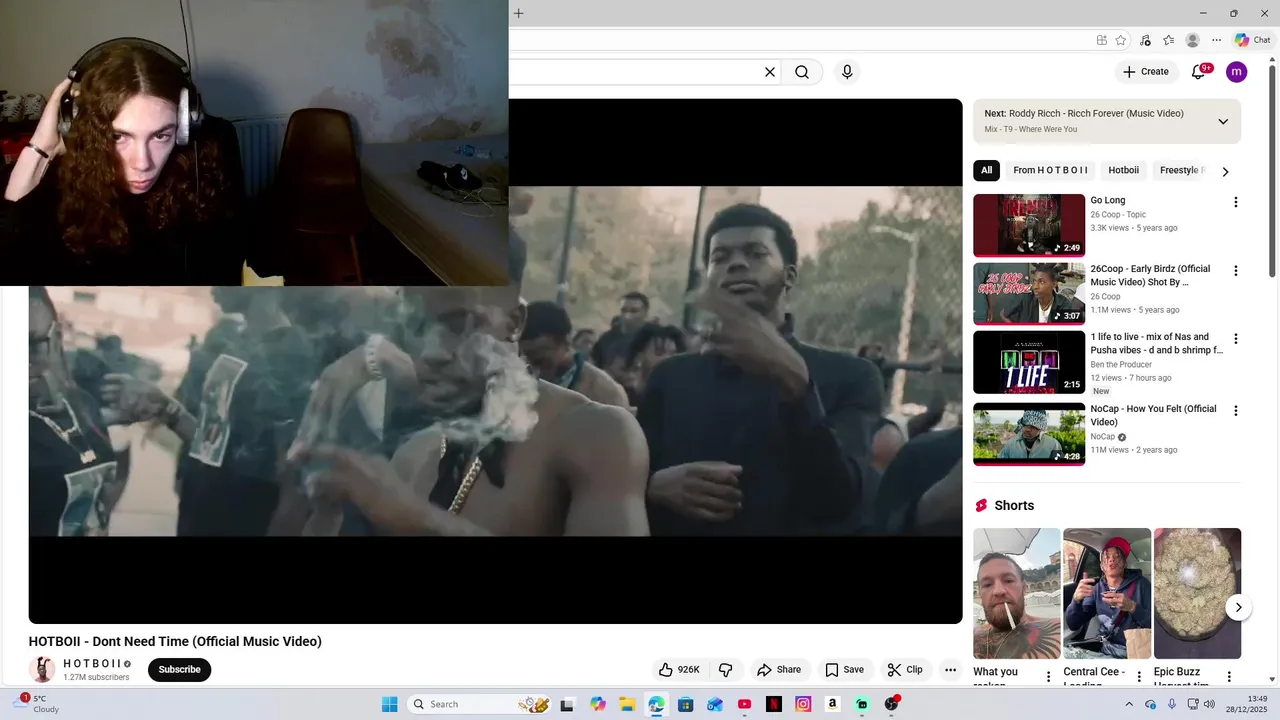This screenshot has height=720, width=1280.
Task: Select the 'Freestyle' filter chip
Action: (x=1181, y=170)
